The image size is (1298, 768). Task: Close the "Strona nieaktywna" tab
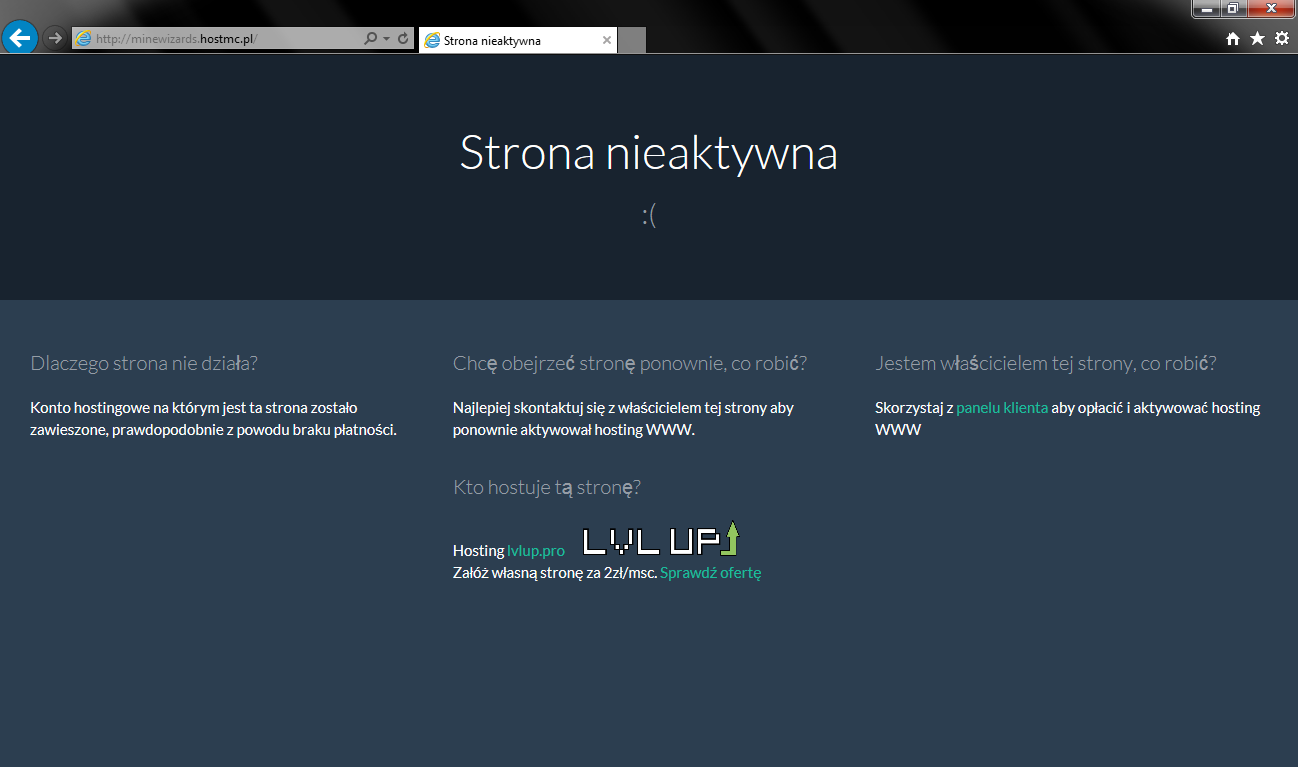pos(606,41)
